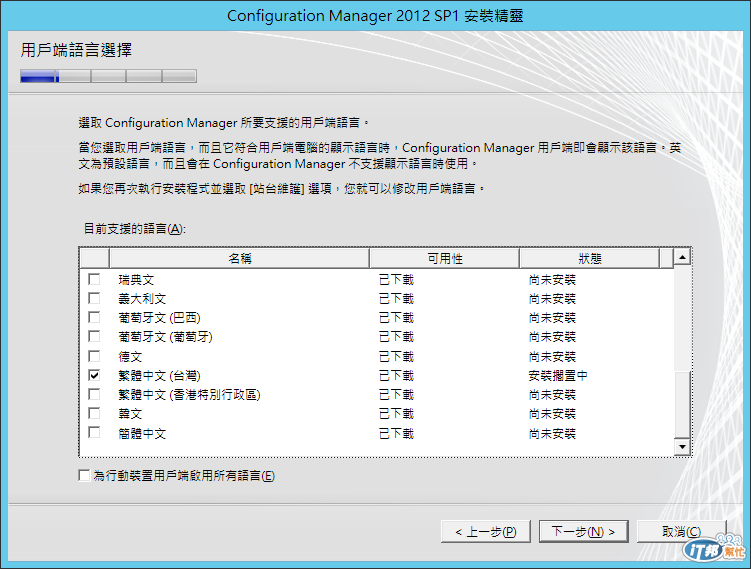This screenshot has width=751, height=569.
Task: Click the 取消(C) cancel button
Action: point(682,532)
